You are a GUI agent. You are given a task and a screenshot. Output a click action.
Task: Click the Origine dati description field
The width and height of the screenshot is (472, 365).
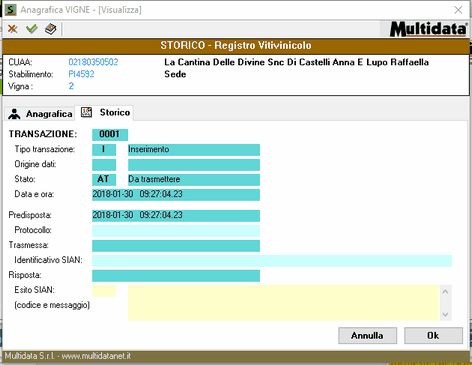(194, 165)
